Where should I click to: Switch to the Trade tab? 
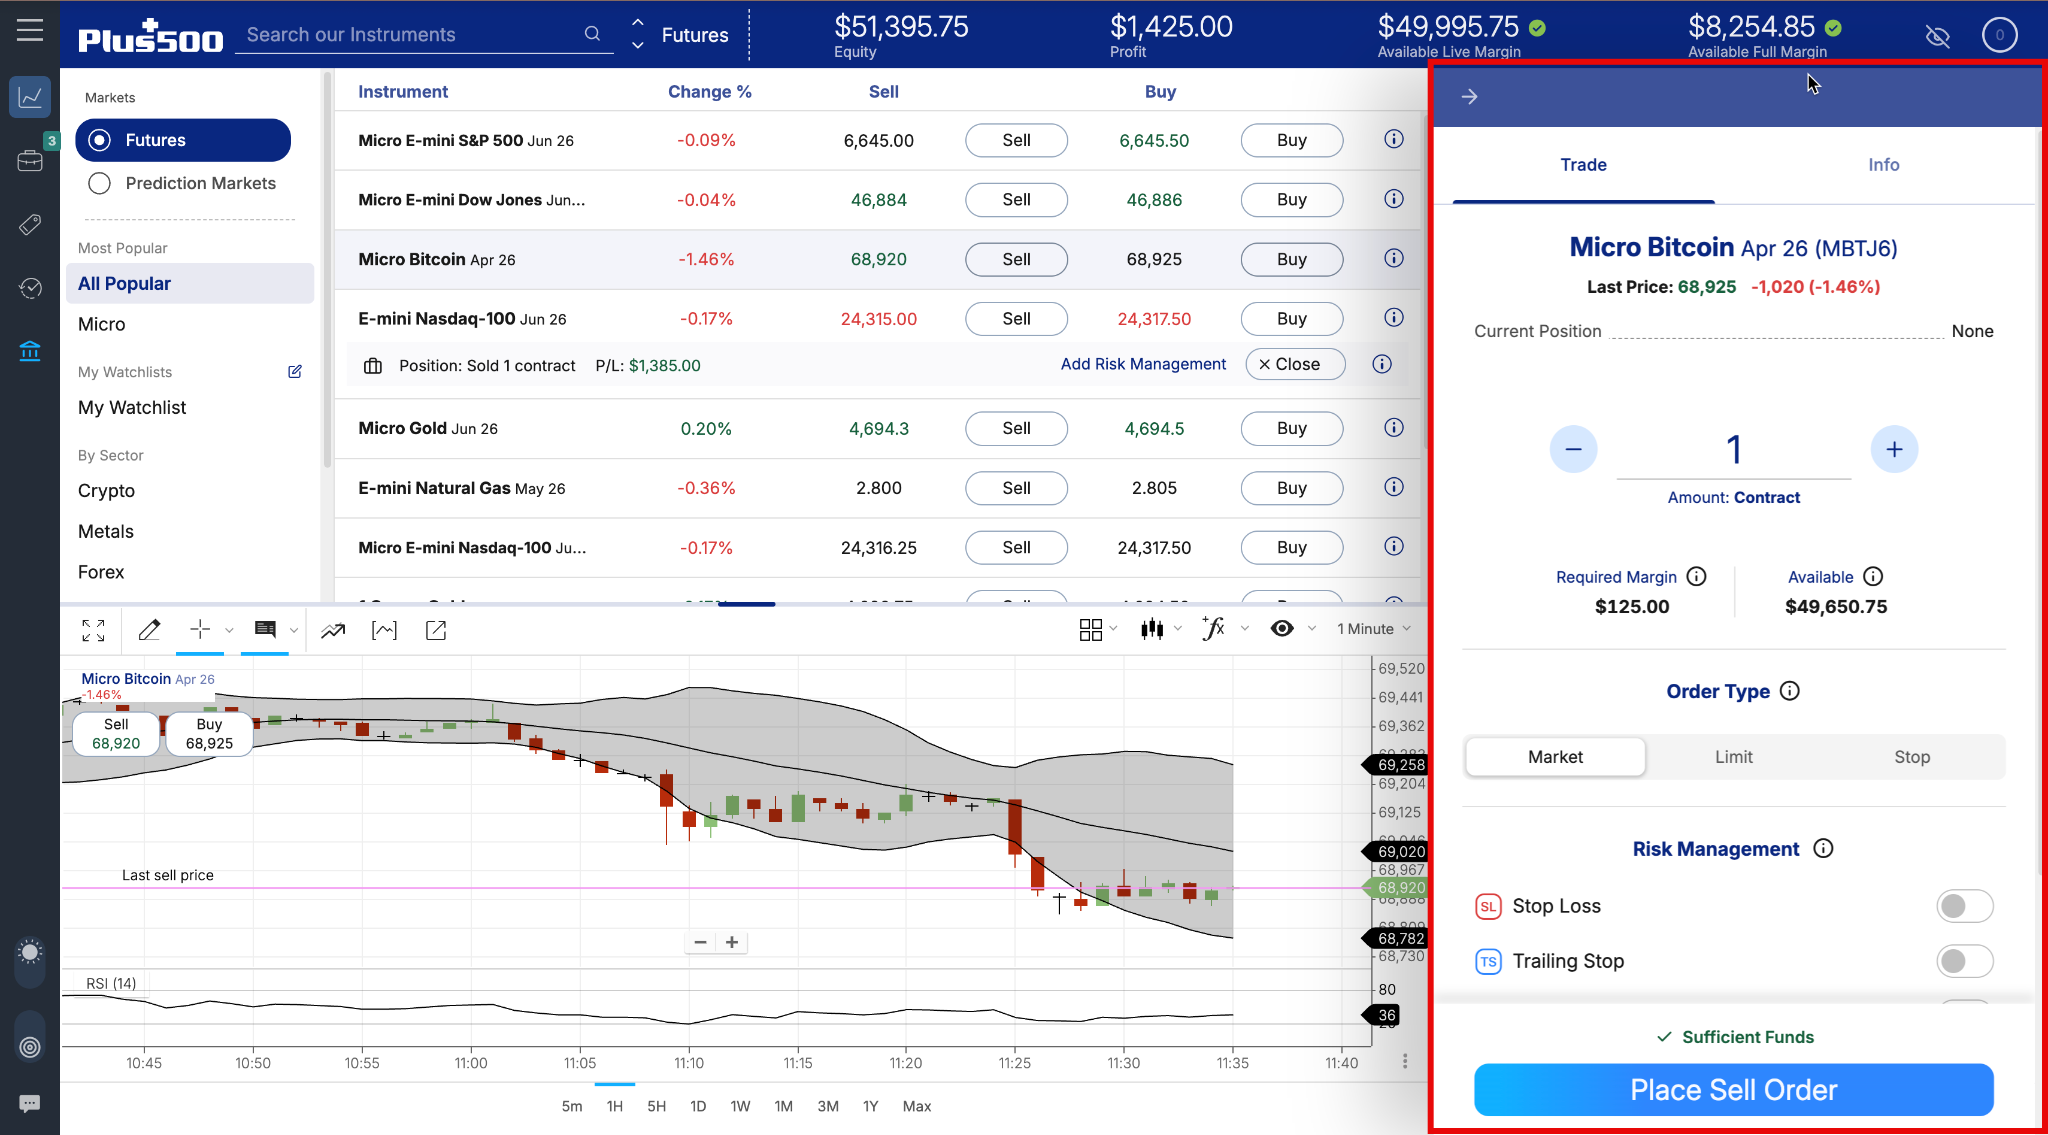coord(1584,165)
